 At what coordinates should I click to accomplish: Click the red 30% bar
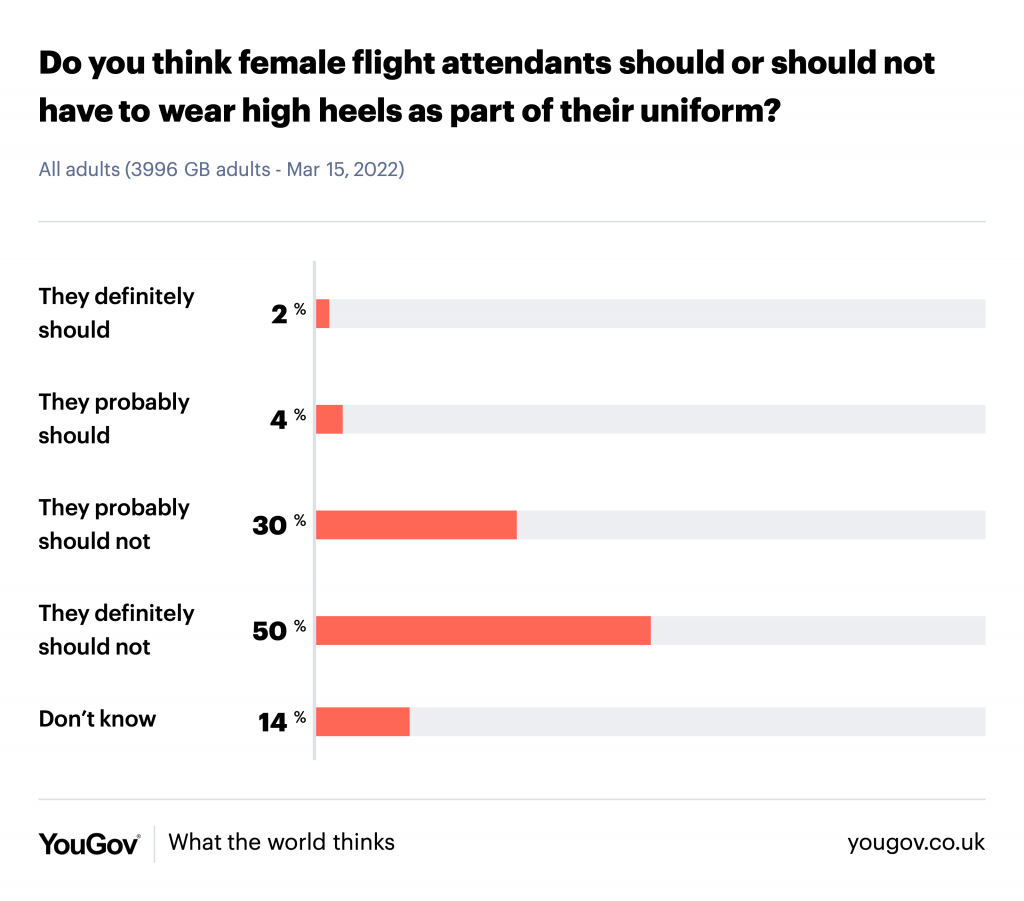pyautogui.click(x=416, y=525)
